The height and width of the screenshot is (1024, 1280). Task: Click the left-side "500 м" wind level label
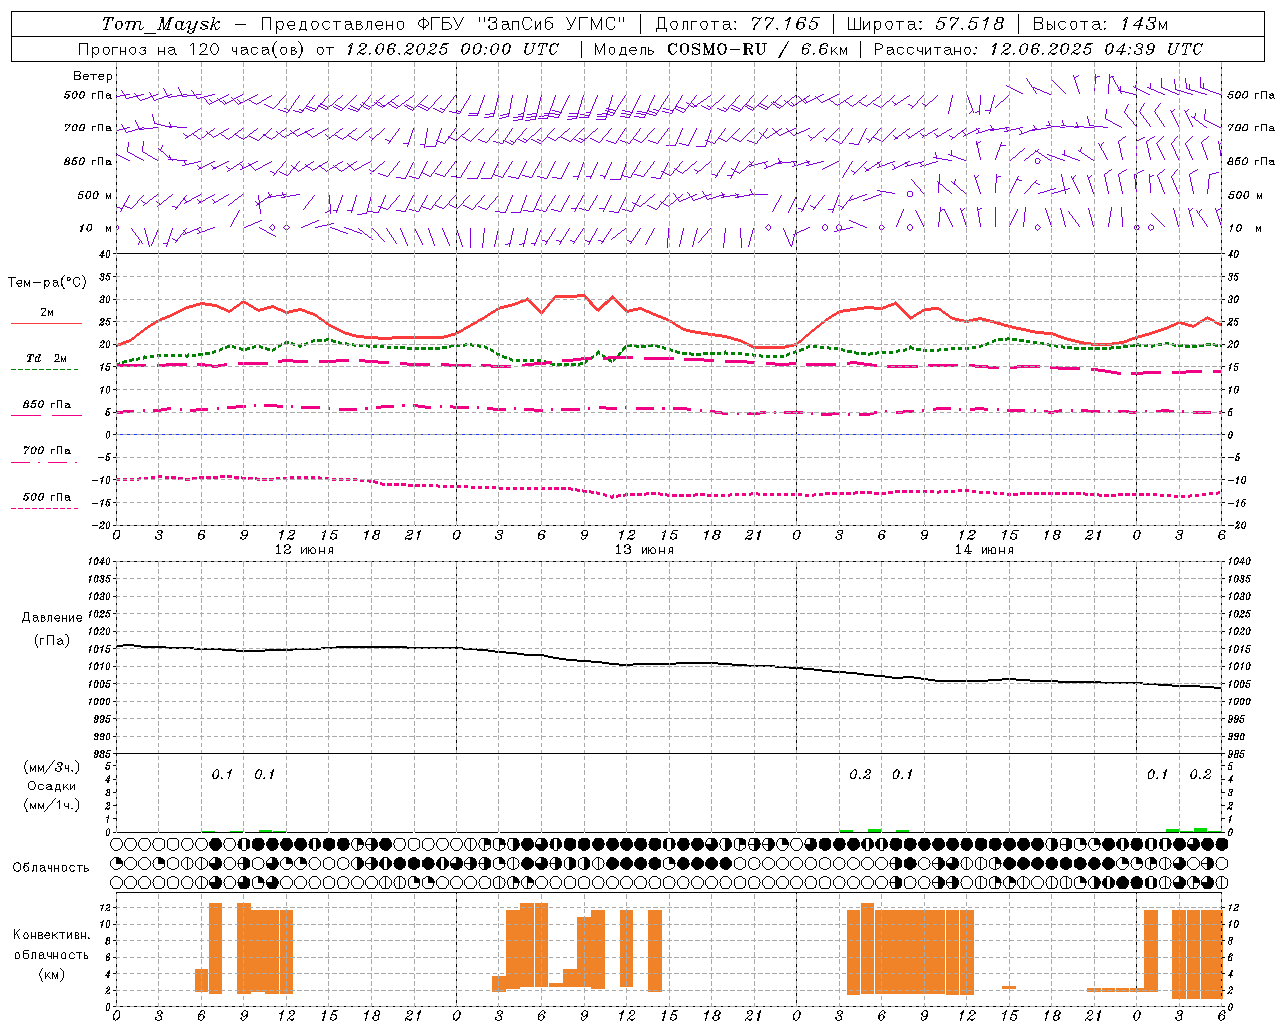95,195
